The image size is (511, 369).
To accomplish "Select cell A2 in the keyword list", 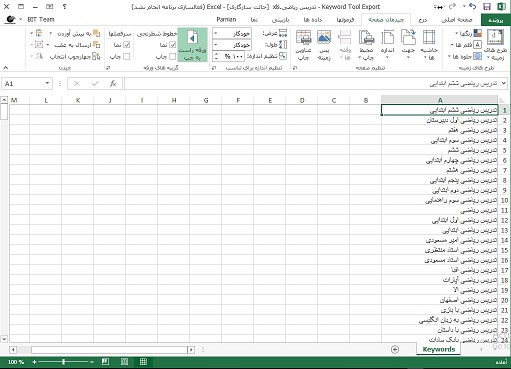I will [x=440, y=120].
